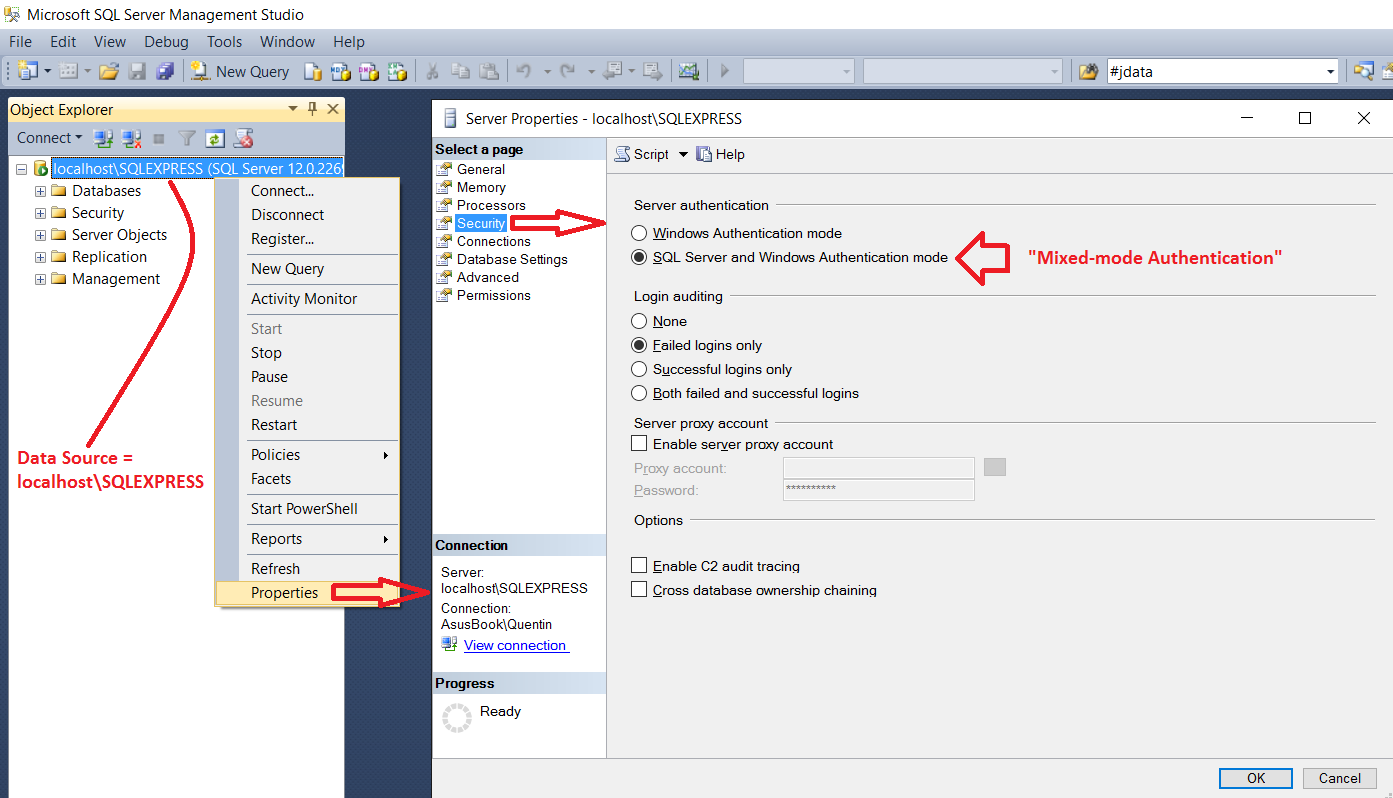Click the Disconnect icon in Object Explorer
The image size is (1393, 798).
tap(131, 138)
